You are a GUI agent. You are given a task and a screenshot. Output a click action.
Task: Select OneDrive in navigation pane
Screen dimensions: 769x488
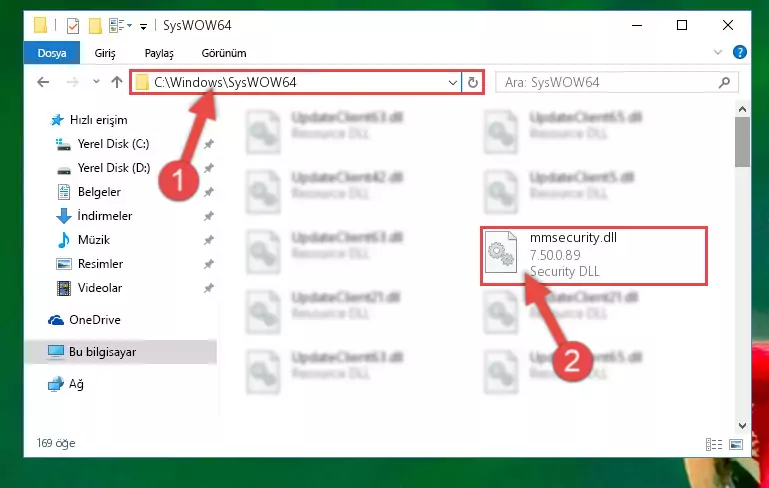(84, 320)
